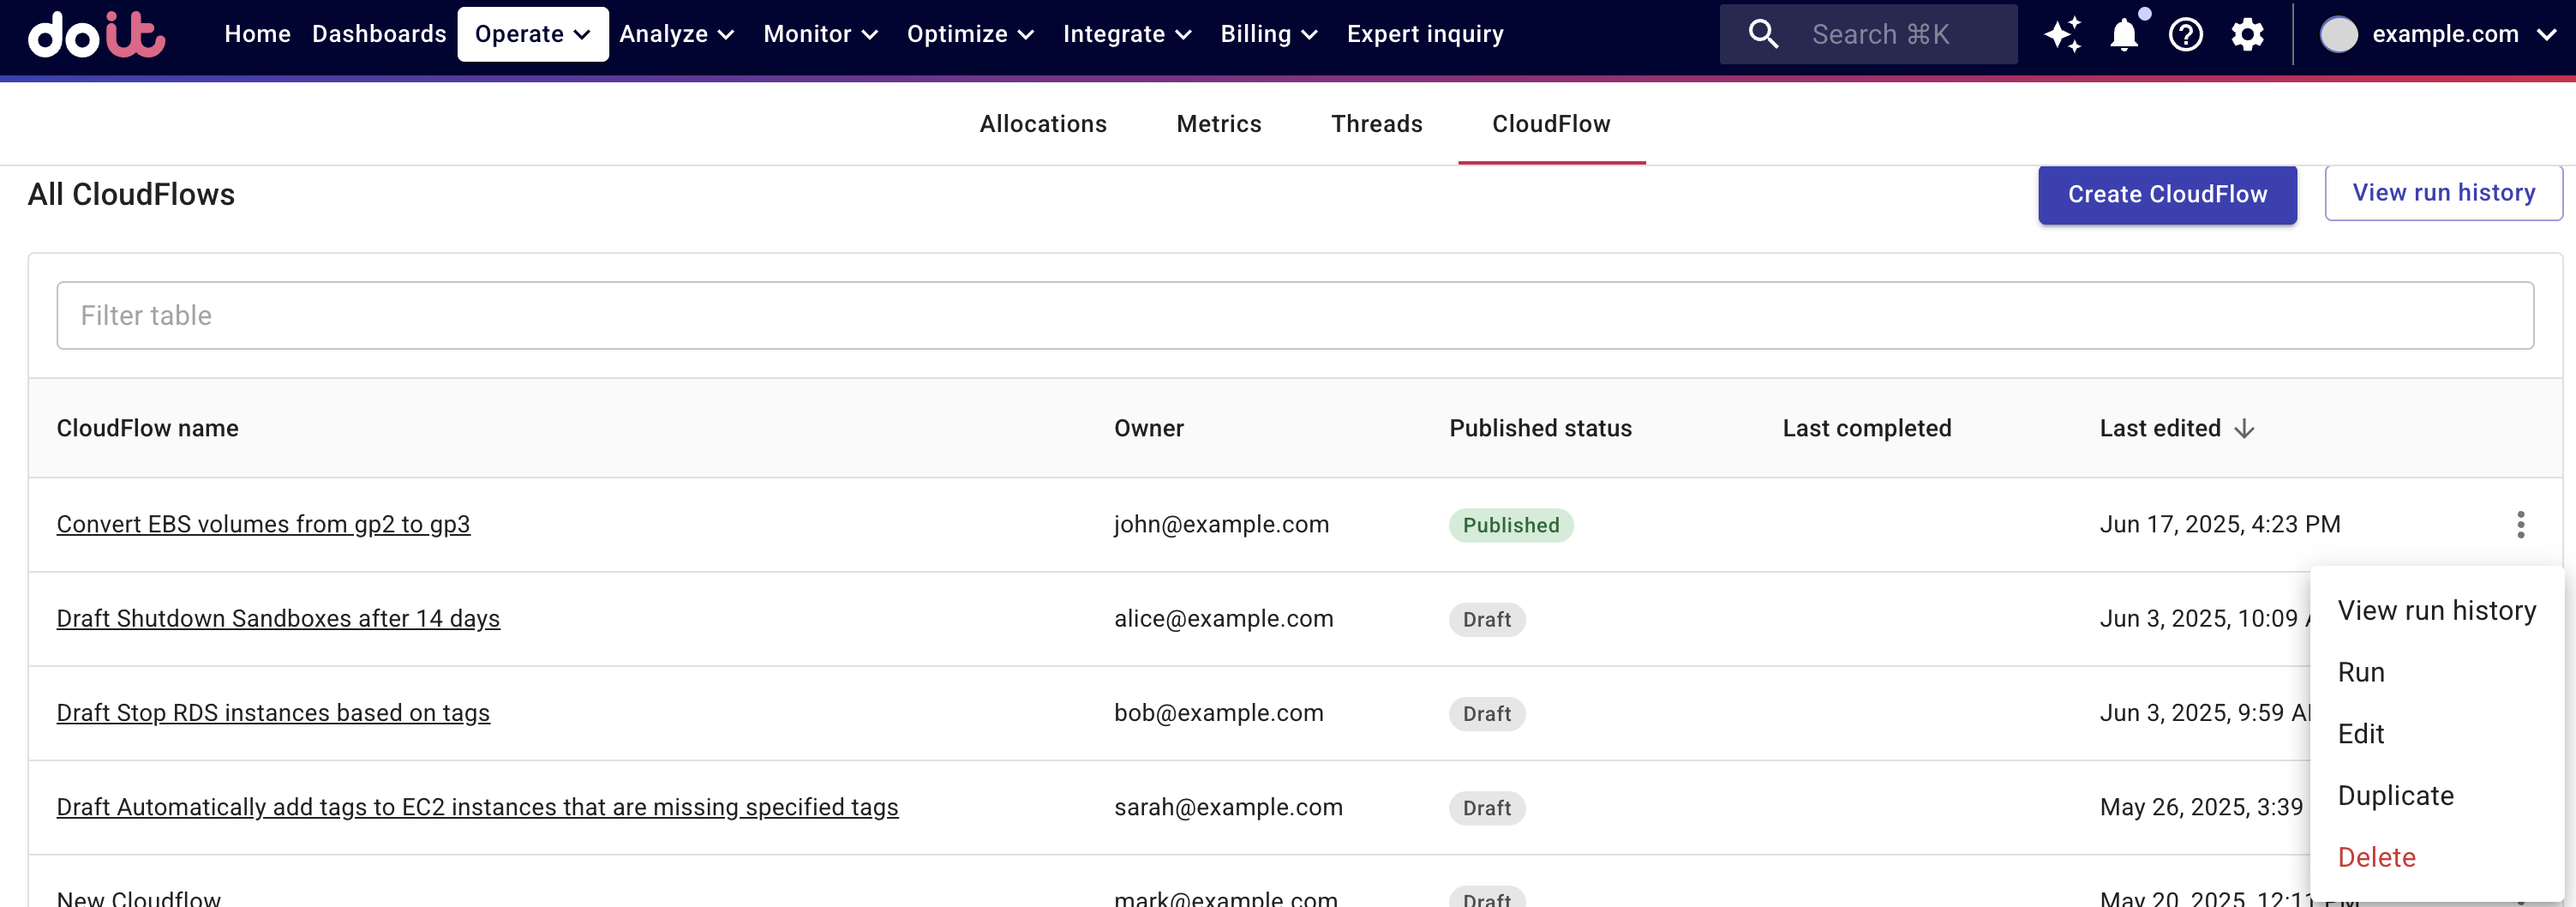Image resolution: width=2576 pixels, height=907 pixels.
Task: Choose Duplicate in the context menu
Action: [x=2436, y=796]
